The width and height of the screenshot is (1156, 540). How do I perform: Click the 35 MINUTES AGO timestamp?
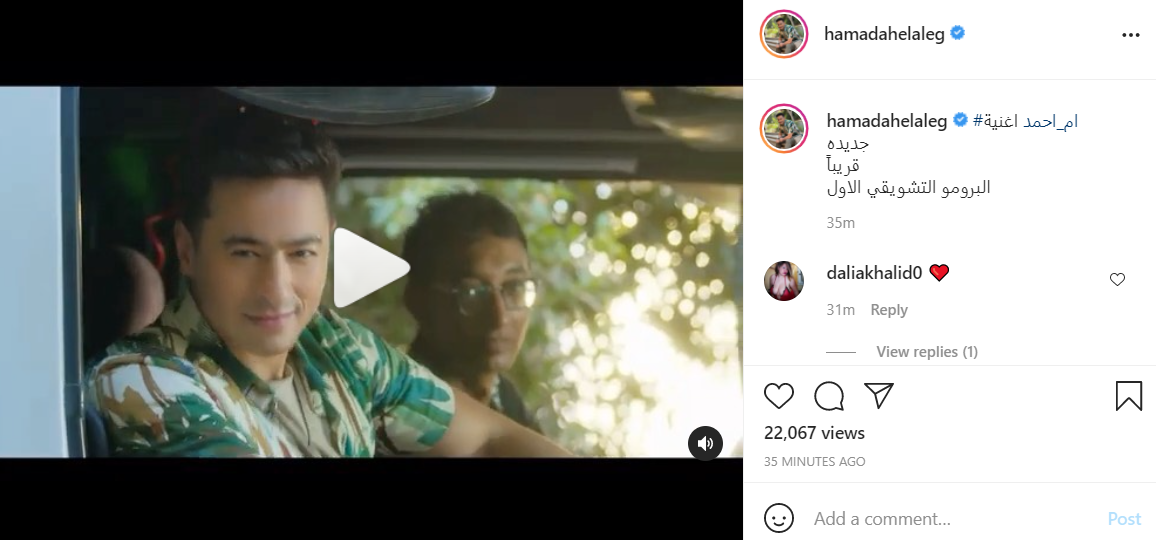click(815, 462)
